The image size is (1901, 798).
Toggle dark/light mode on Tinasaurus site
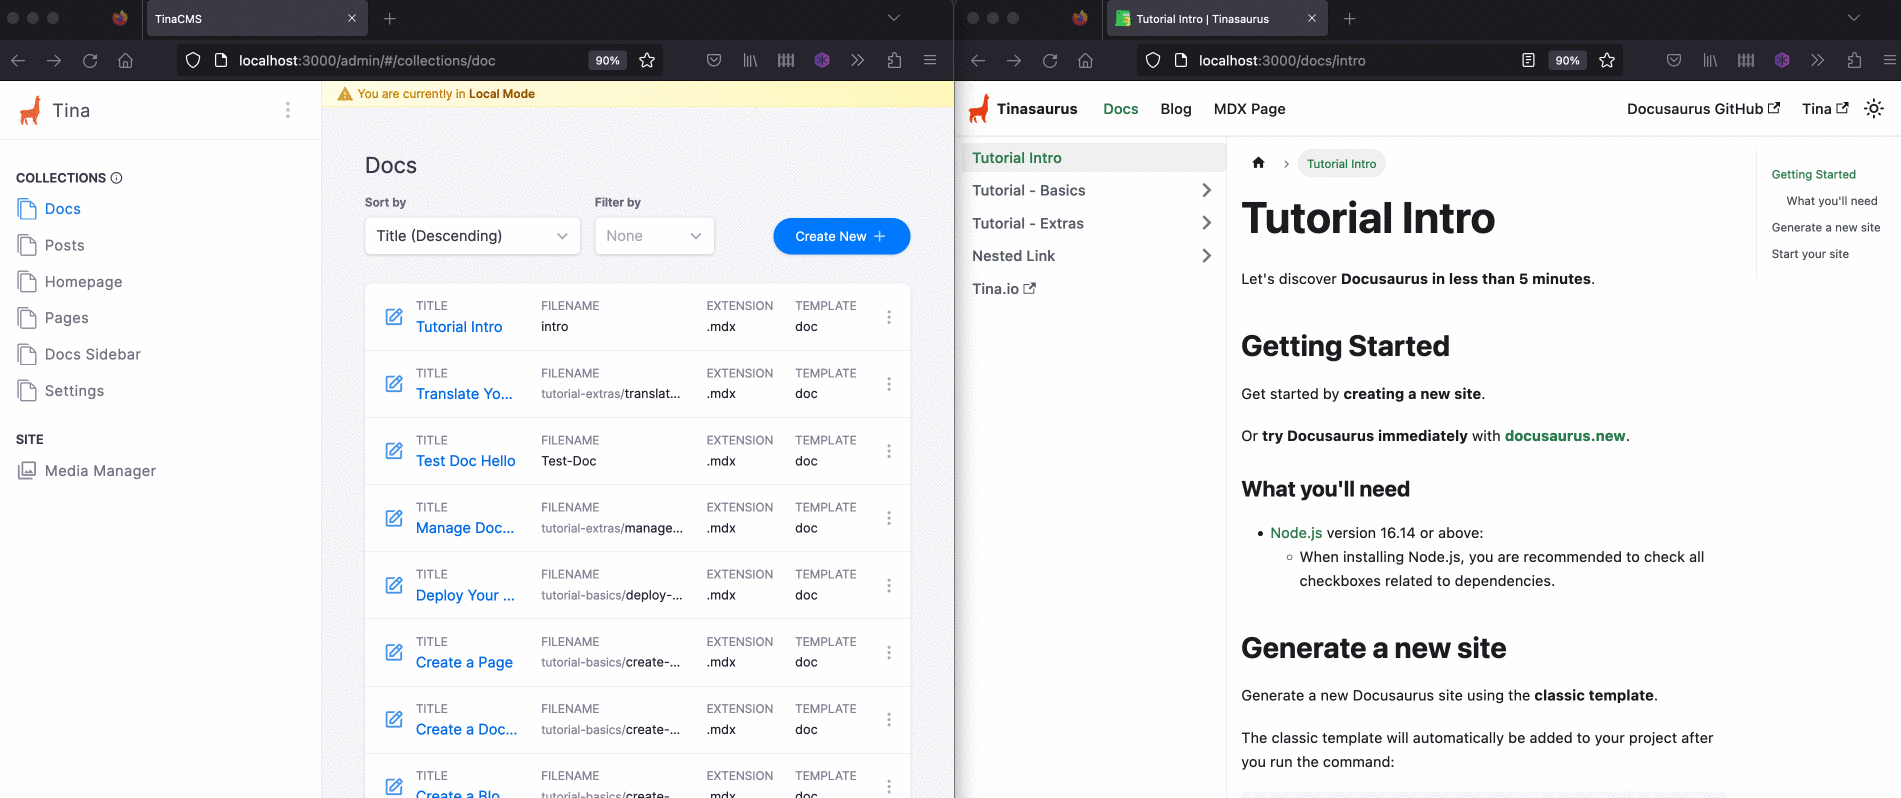[x=1874, y=109]
